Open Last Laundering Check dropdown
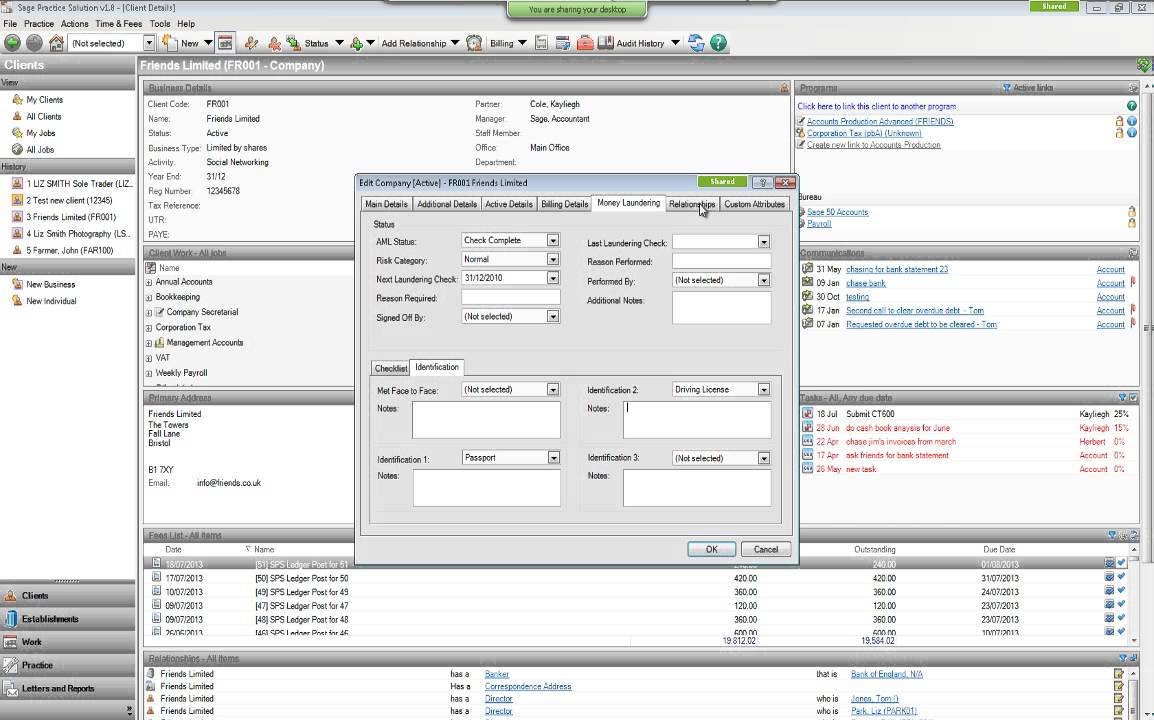This screenshot has width=1154, height=720. 764,242
